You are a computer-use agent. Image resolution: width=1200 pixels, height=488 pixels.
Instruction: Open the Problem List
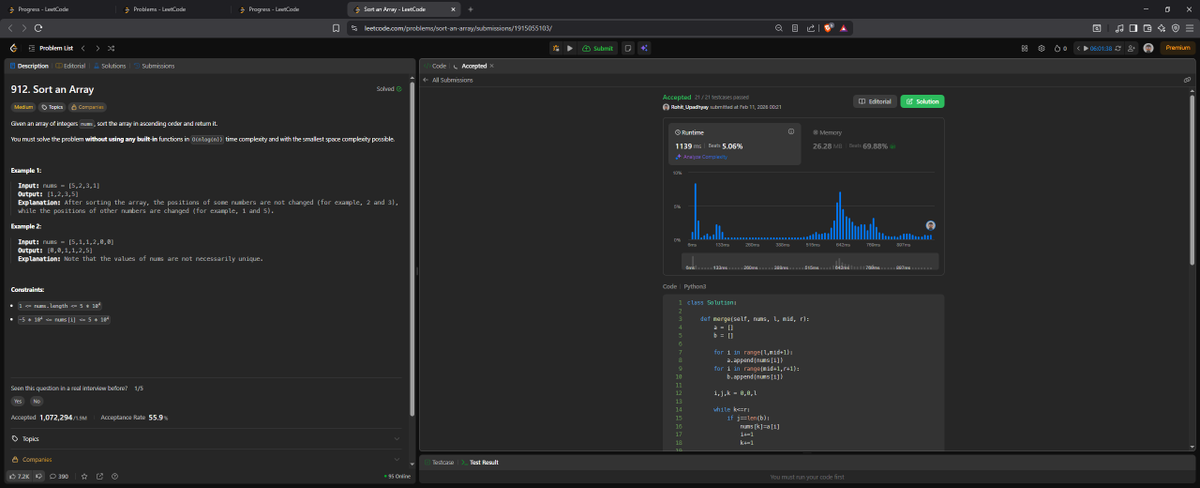point(51,47)
